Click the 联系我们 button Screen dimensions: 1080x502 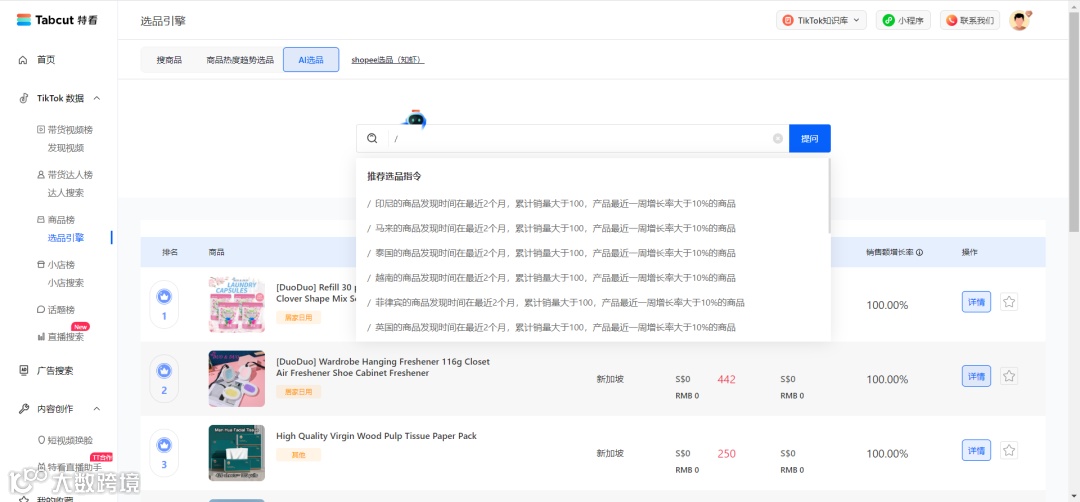point(970,21)
